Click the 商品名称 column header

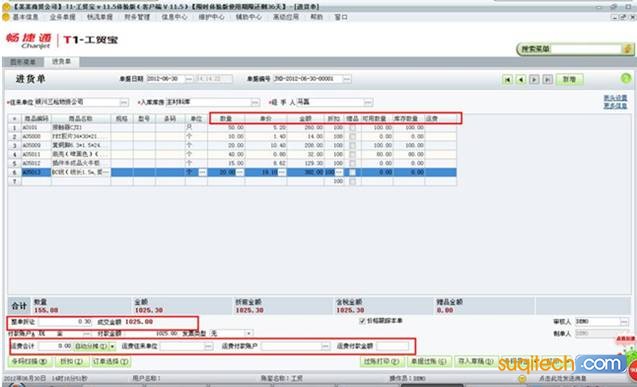click(x=80, y=119)
